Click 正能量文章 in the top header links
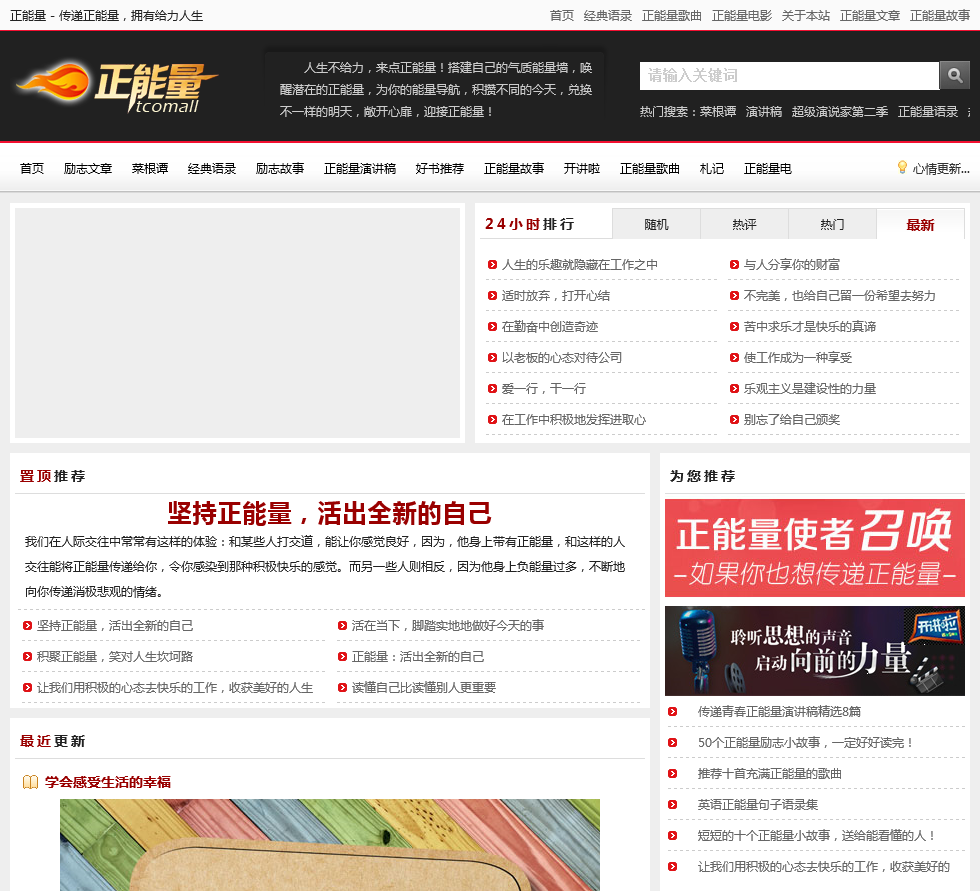The width and height of the screenshot is (980, 891). click(870, 16)
